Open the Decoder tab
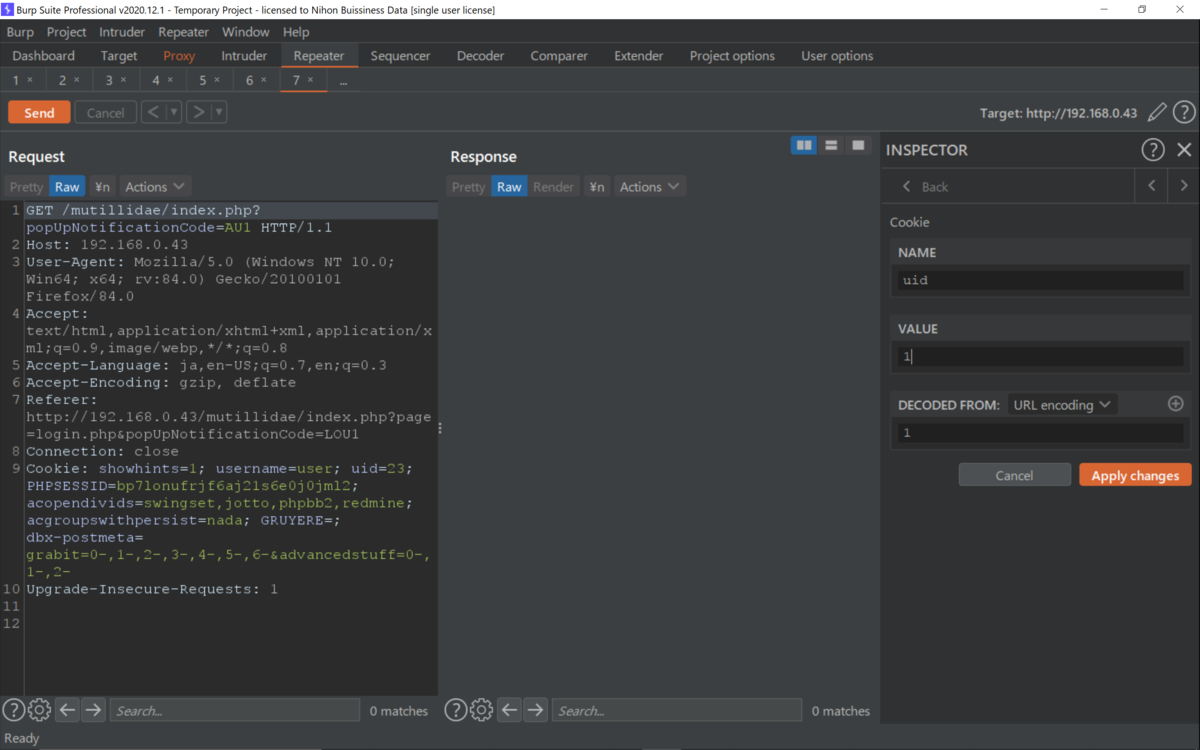 coord(480,56)
